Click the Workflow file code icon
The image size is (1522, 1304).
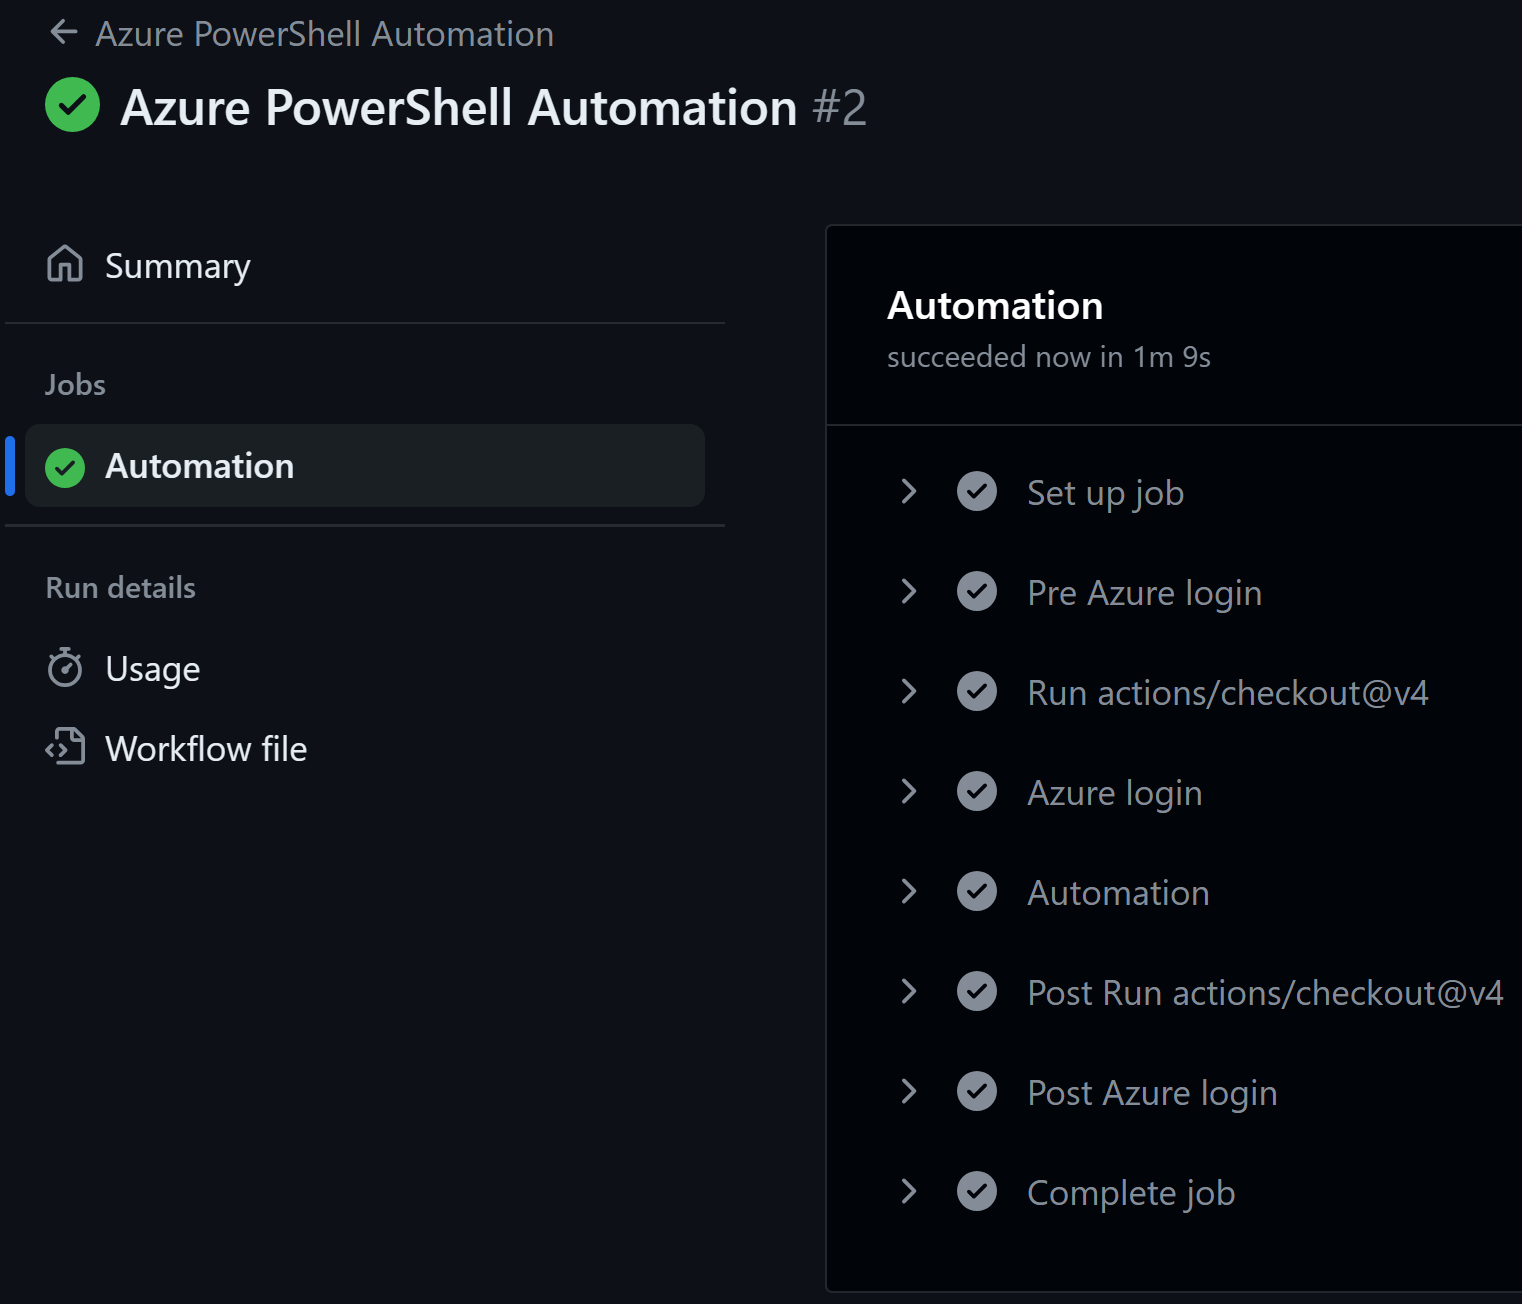pos(65,747)
